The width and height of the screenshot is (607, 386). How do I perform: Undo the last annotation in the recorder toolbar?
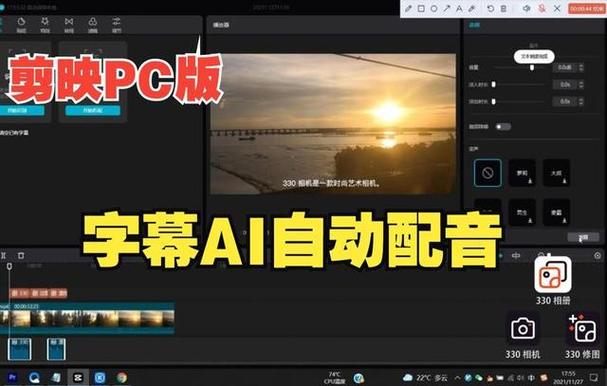coord(490,8)
